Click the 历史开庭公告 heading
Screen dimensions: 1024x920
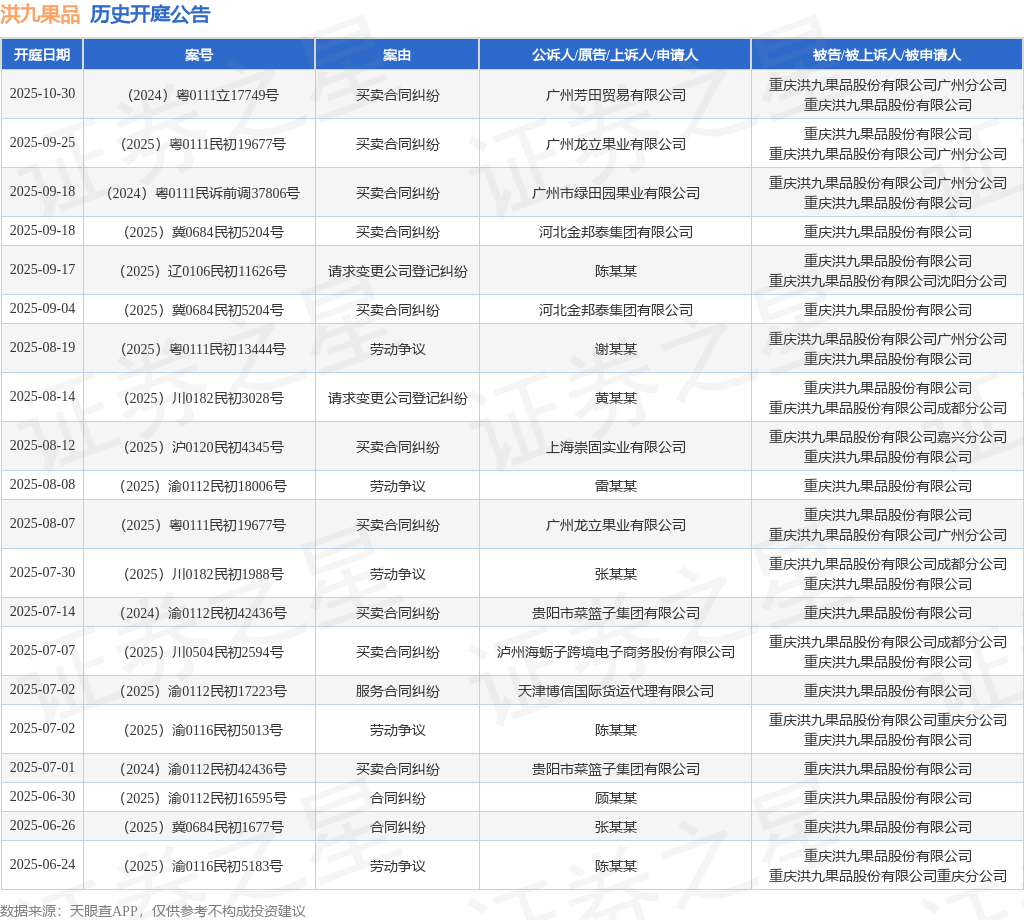[x=150, y=14]
